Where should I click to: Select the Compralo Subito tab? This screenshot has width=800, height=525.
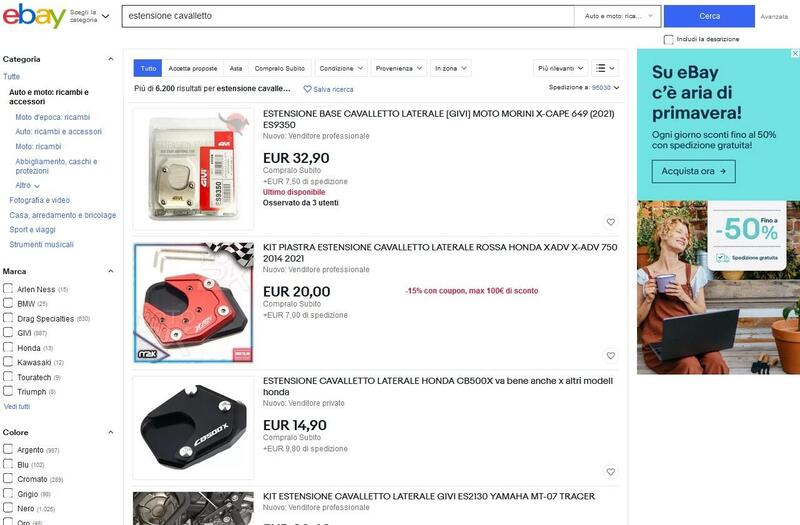click(x=280, y=68)
